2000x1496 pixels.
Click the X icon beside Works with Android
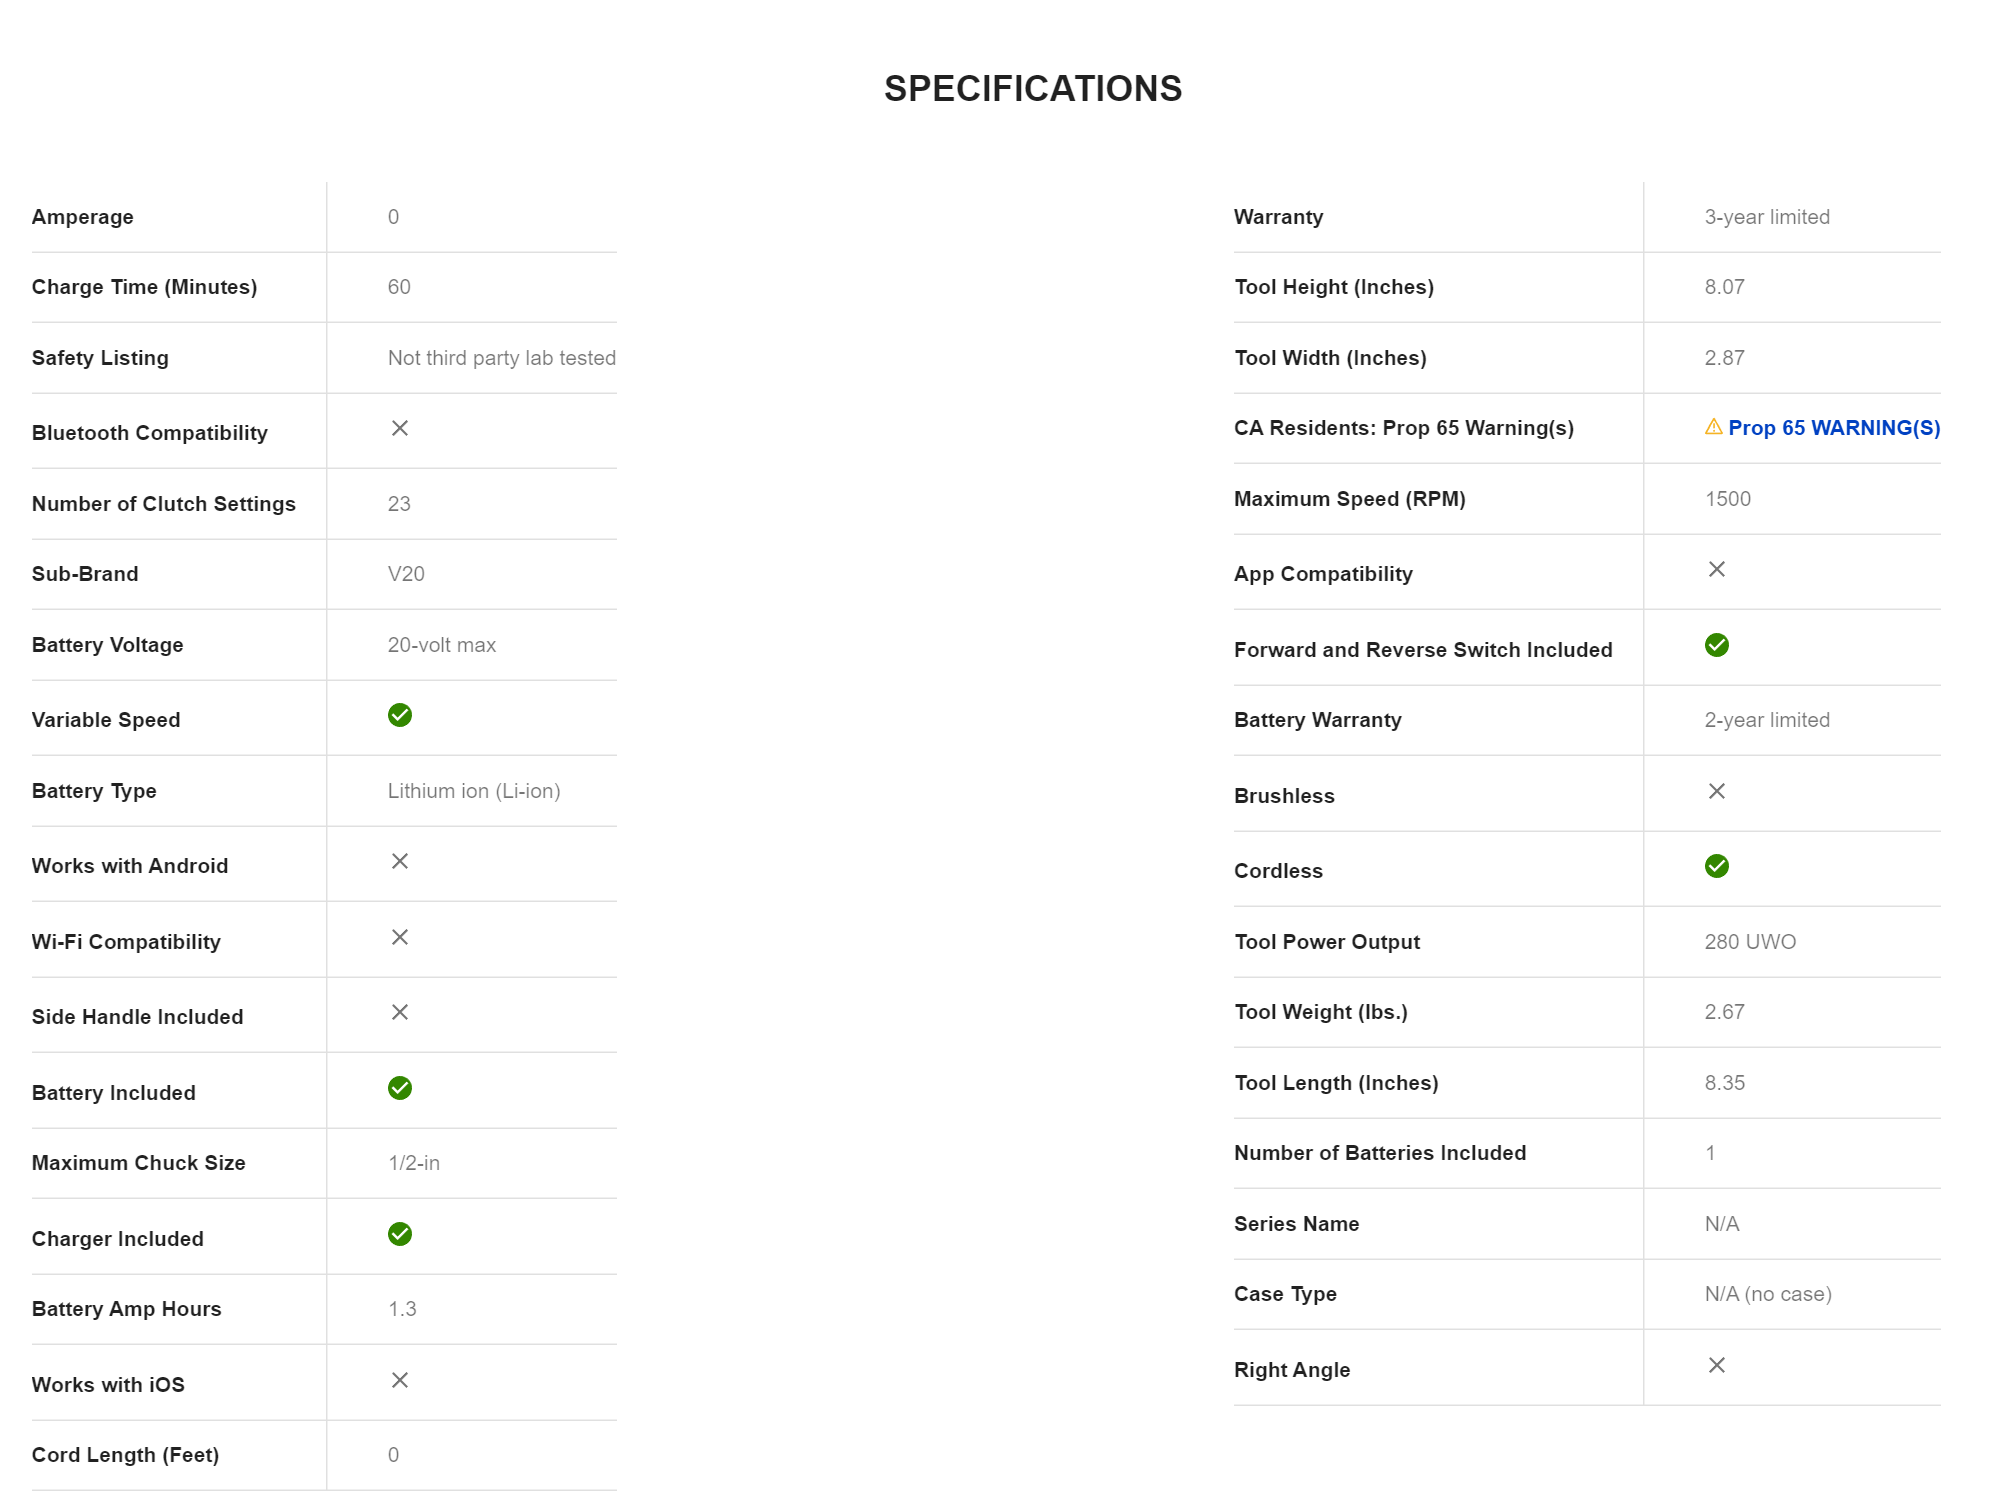coord(400,861)
